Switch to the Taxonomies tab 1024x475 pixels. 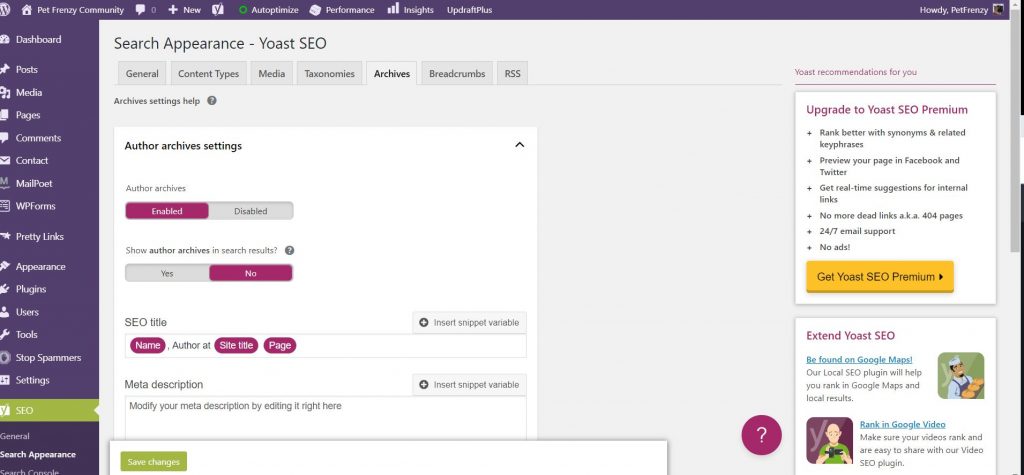coord(329,73)
